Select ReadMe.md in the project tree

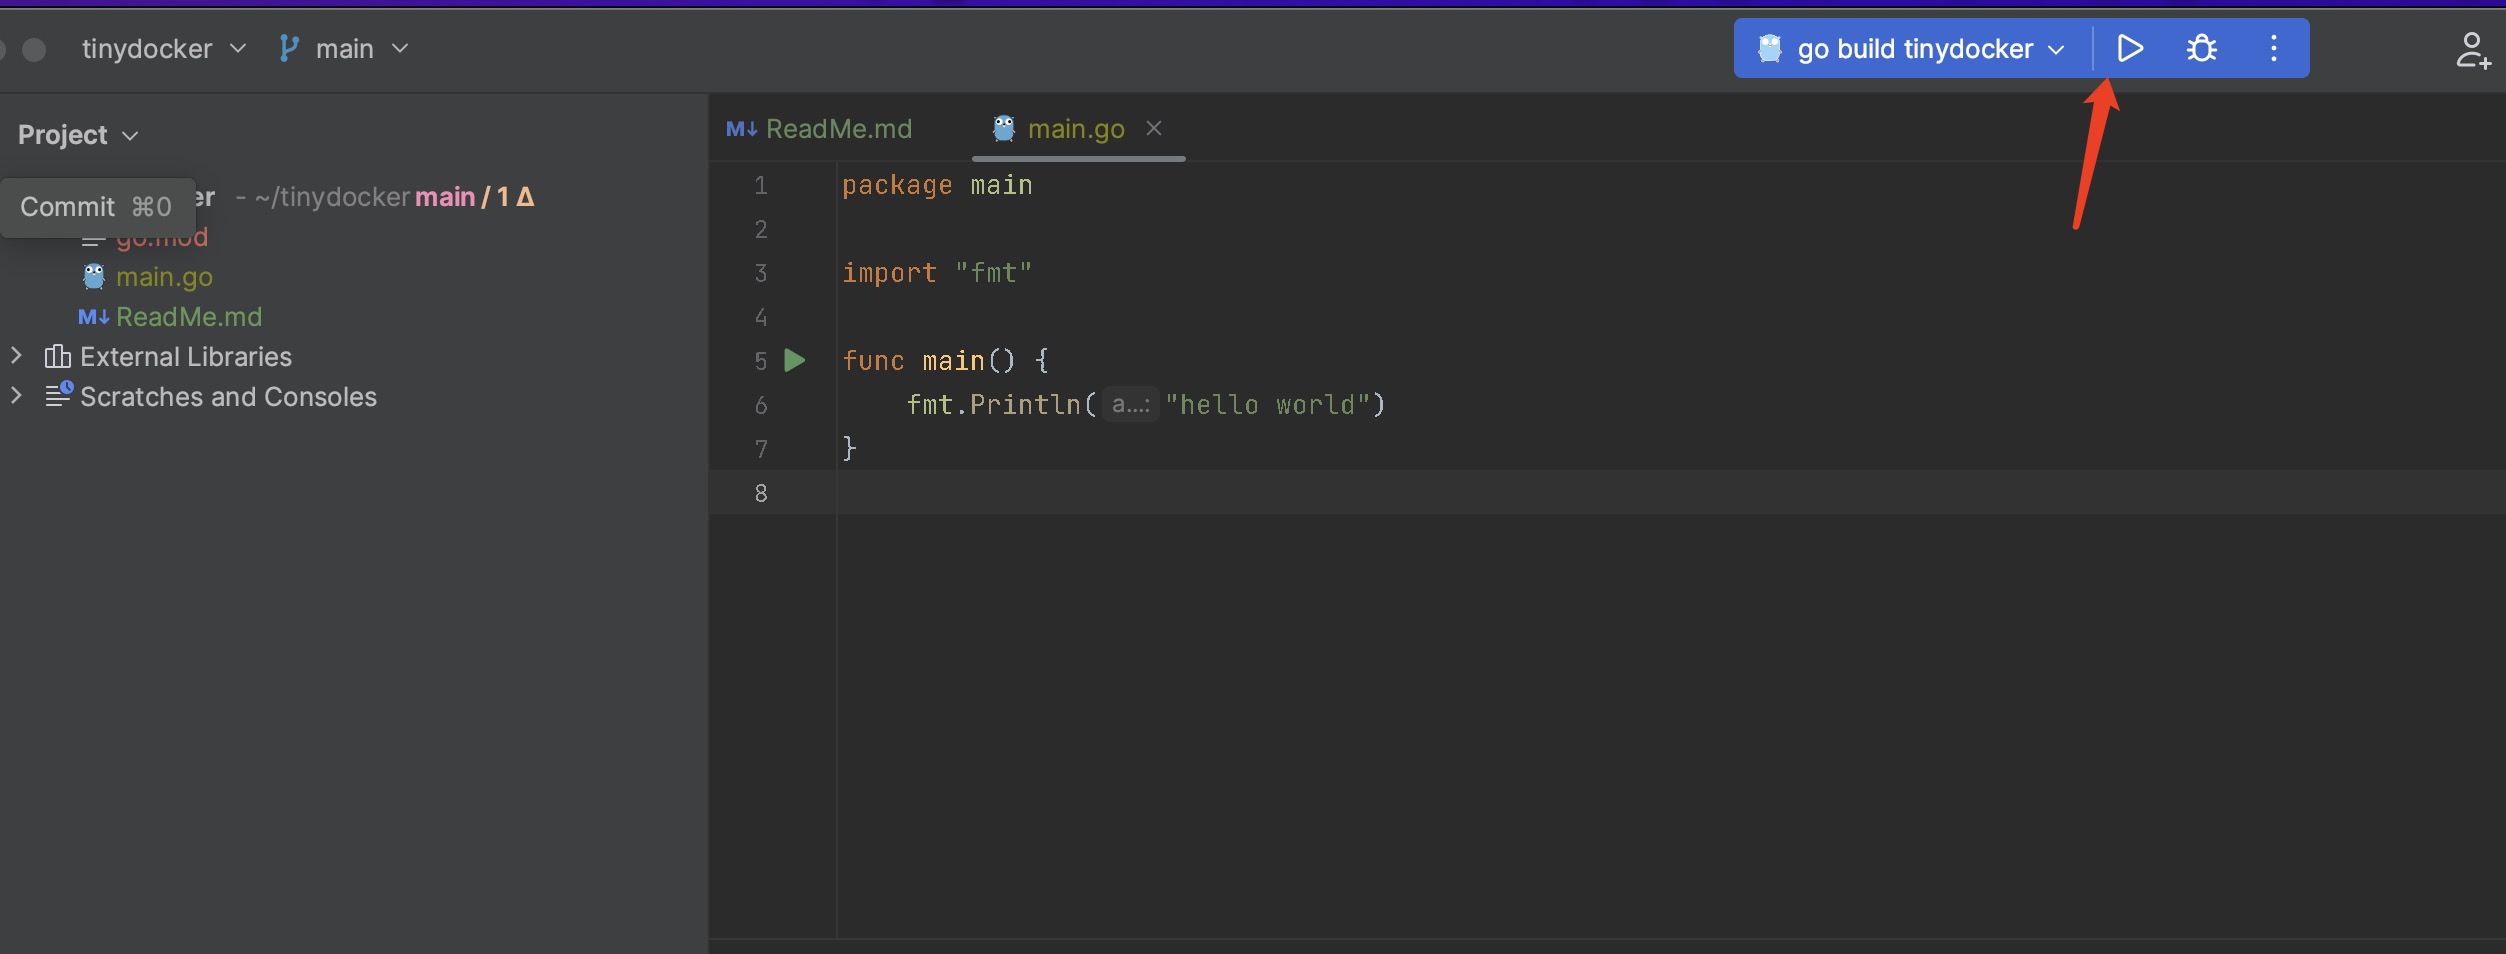click(188, 317)
